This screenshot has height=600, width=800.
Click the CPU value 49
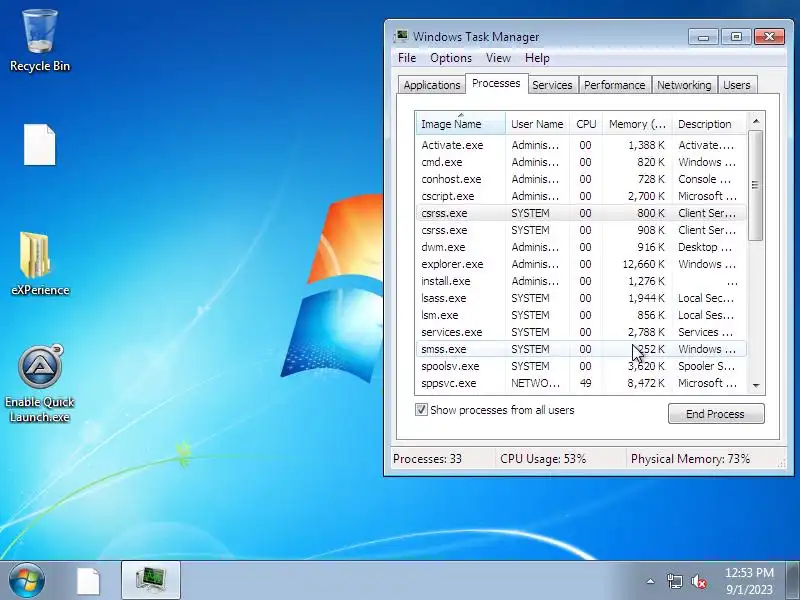pos(585,383)
